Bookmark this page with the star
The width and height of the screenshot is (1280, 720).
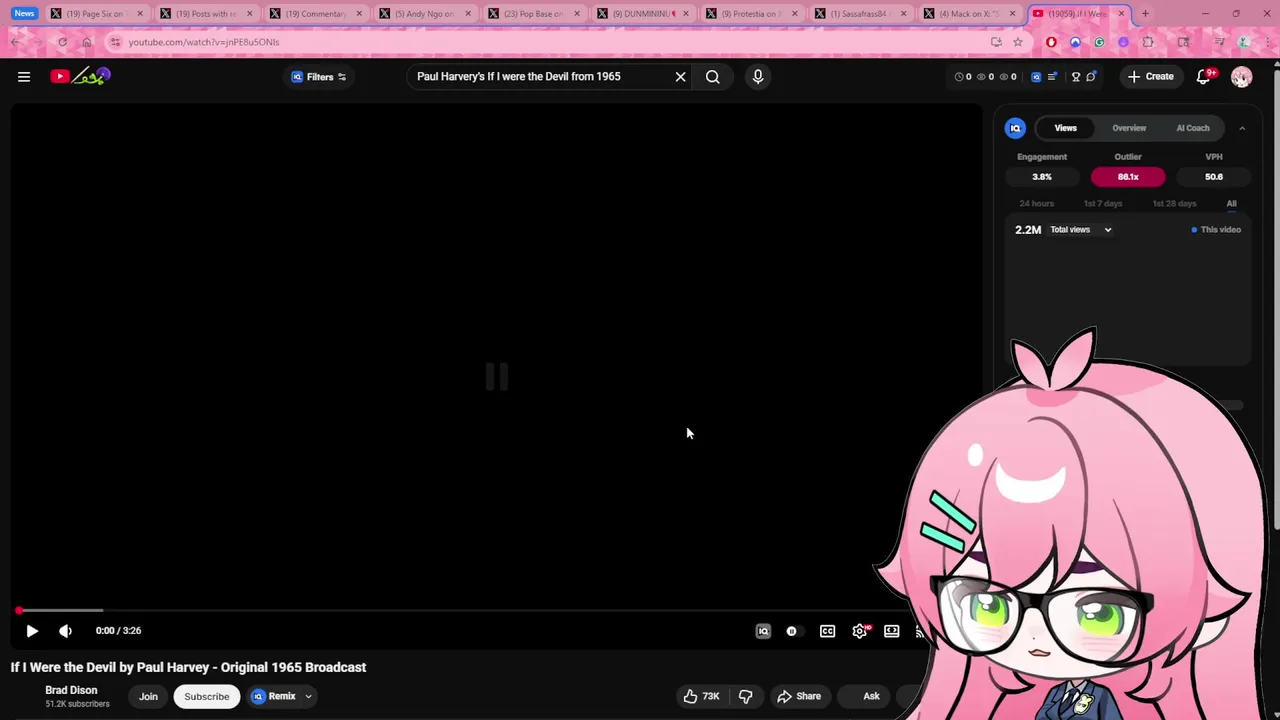click(x=1018, y=42)
